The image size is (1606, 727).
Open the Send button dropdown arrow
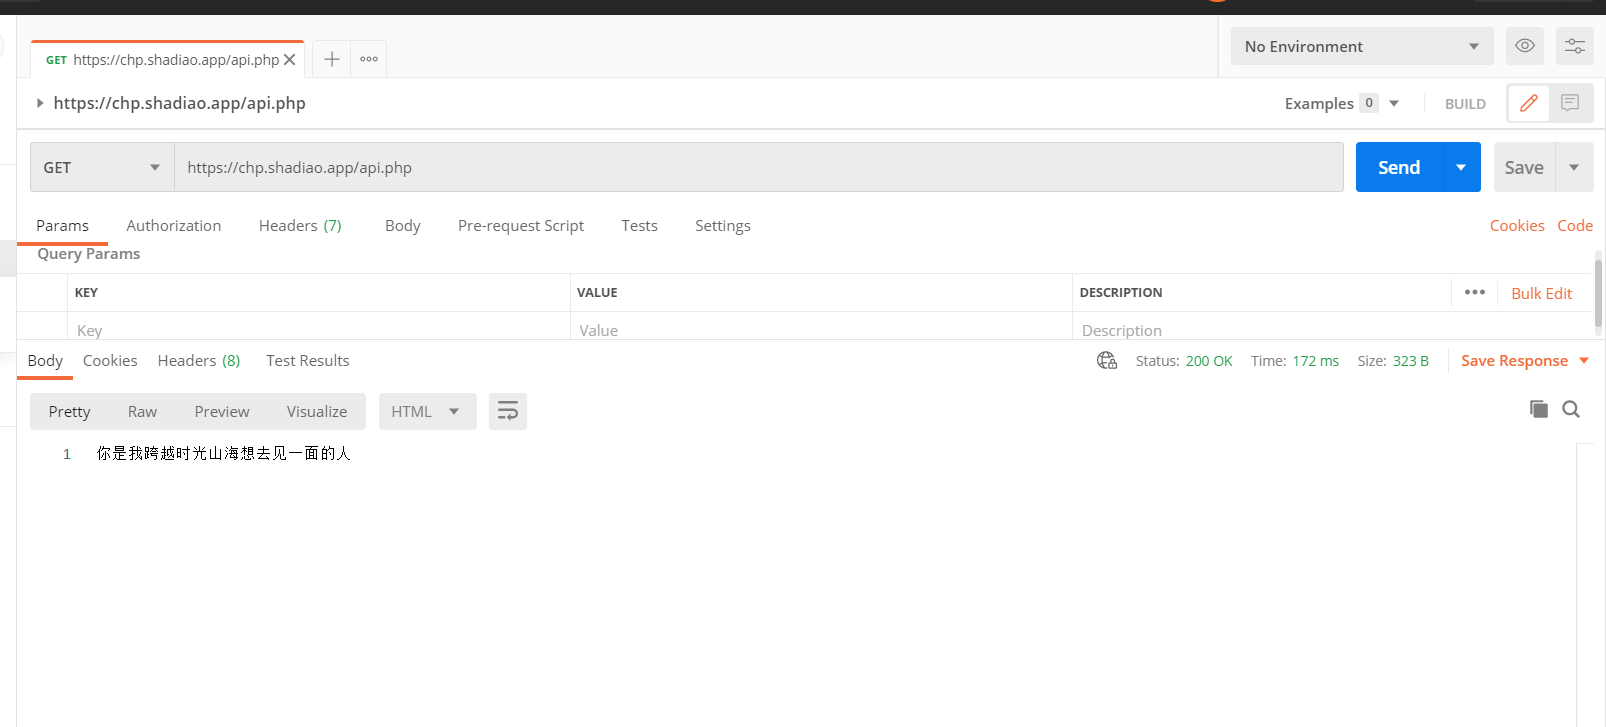pyautogui.click(x=1461, y=167)
